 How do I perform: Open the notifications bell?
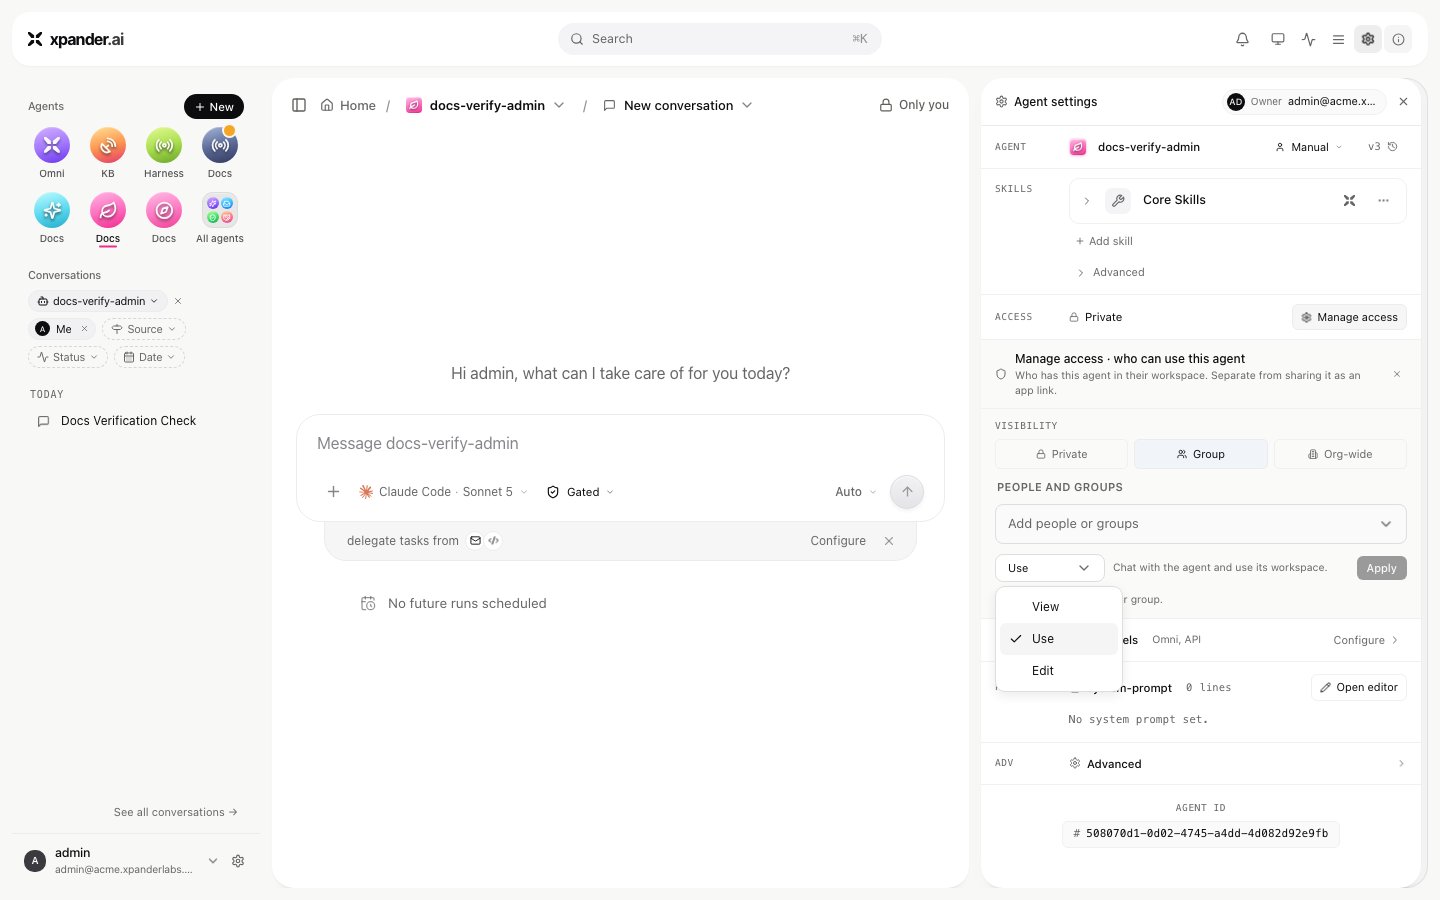click(x=1242, y=39)
